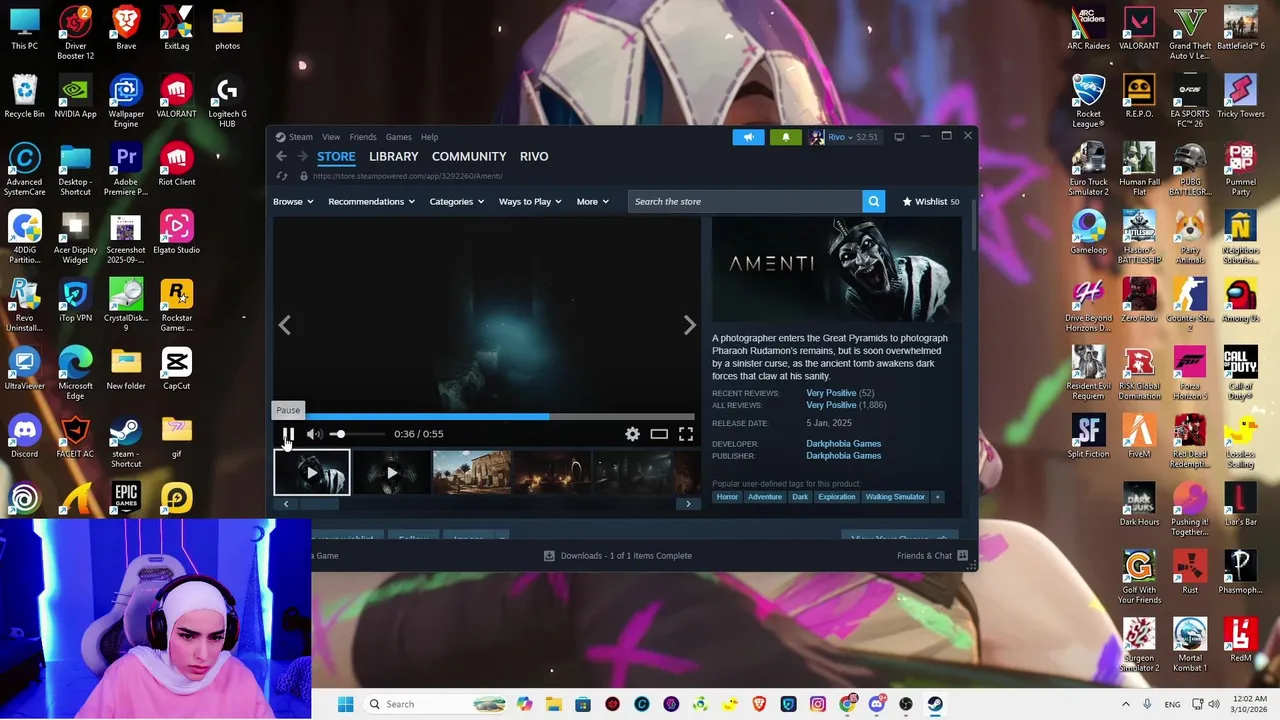Mute the trailer volume speaker icon

(x=314, y=434)
